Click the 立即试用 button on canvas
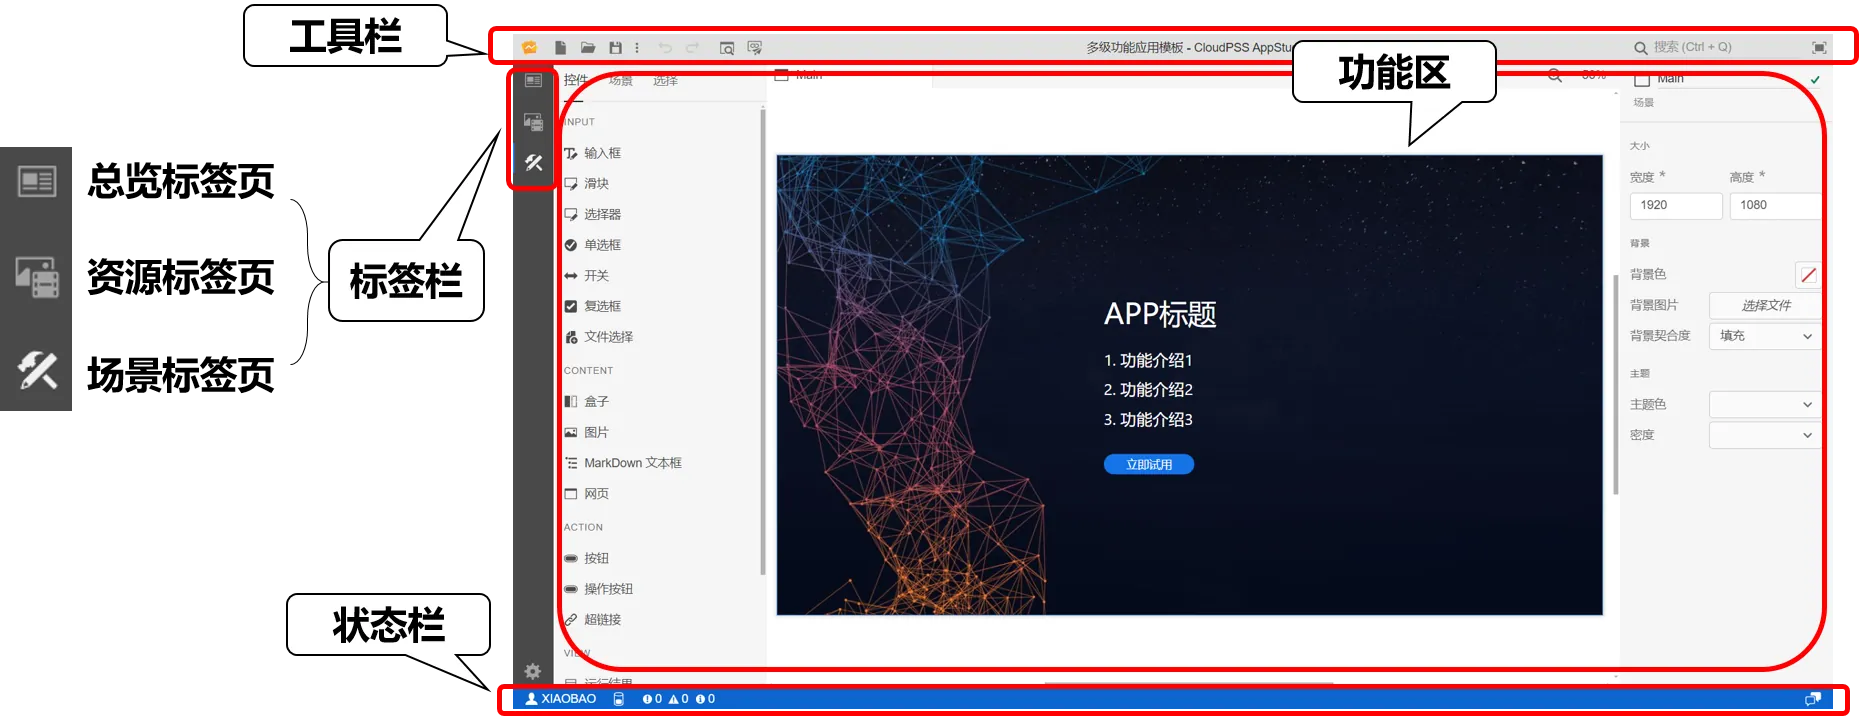Image resolution: width=1859 pixels, height=716 pixels. (1149, 464)
